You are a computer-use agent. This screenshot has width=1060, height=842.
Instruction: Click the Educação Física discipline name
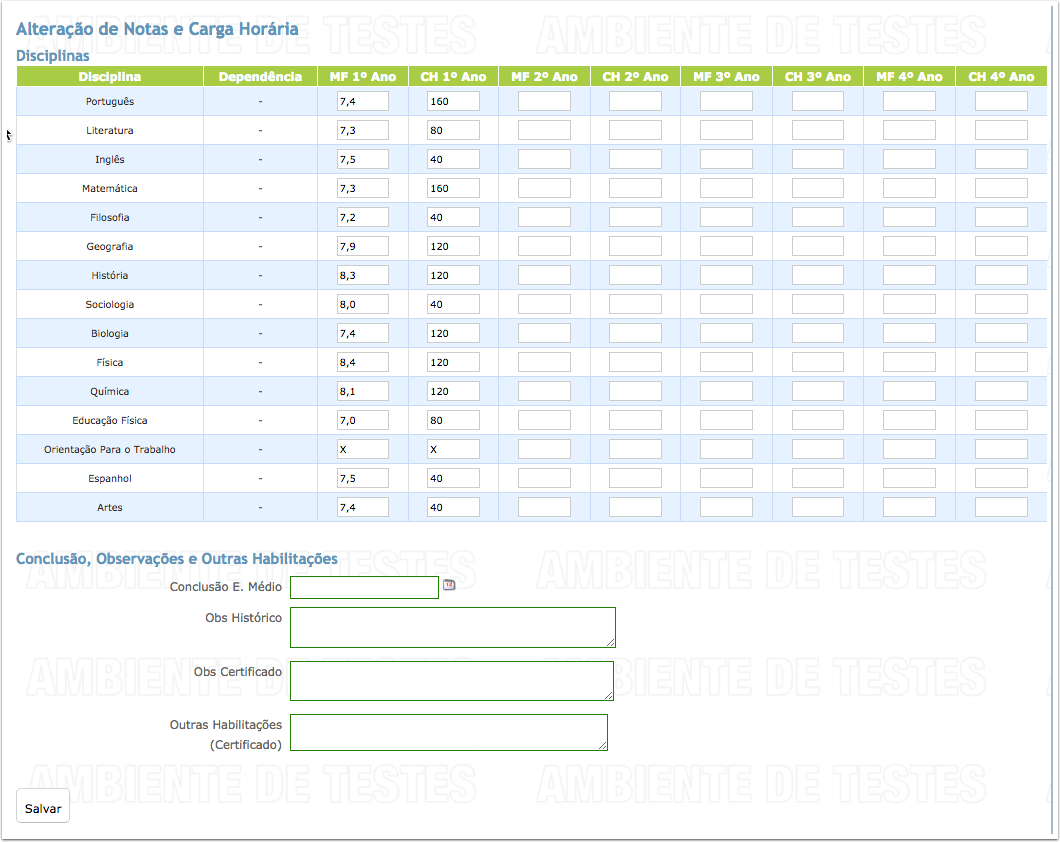110,421
